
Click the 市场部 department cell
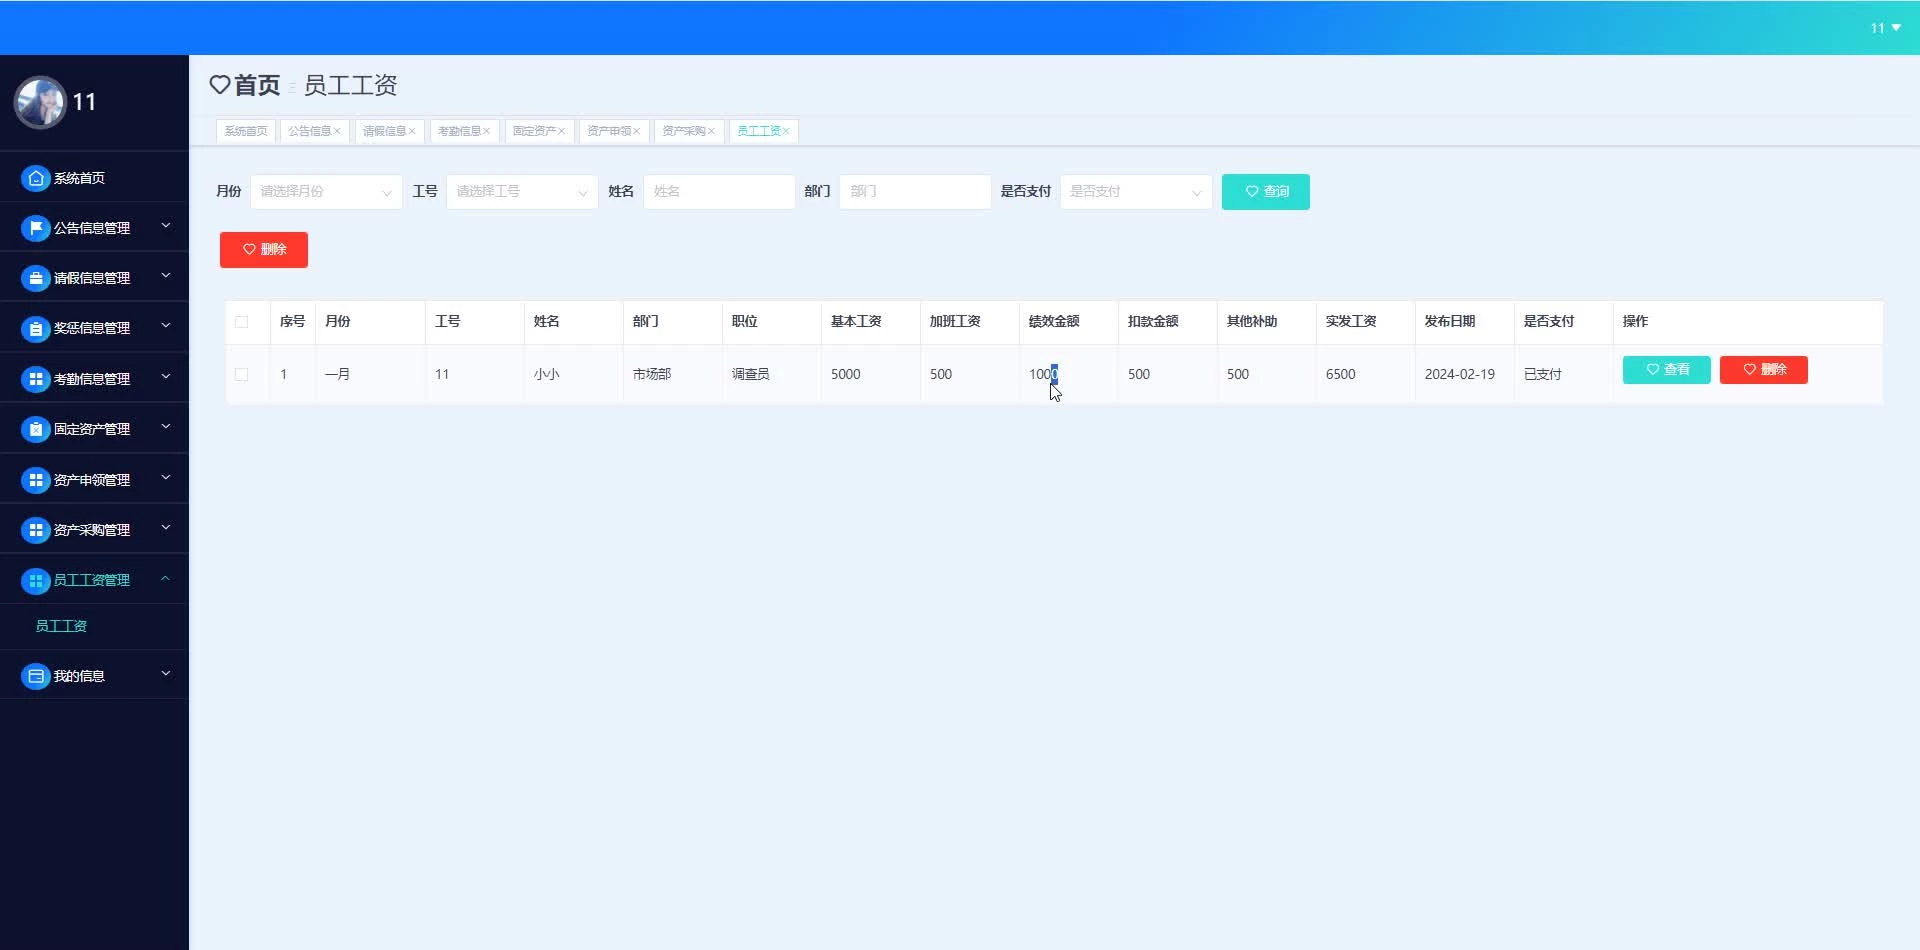(x=651, y=375)
